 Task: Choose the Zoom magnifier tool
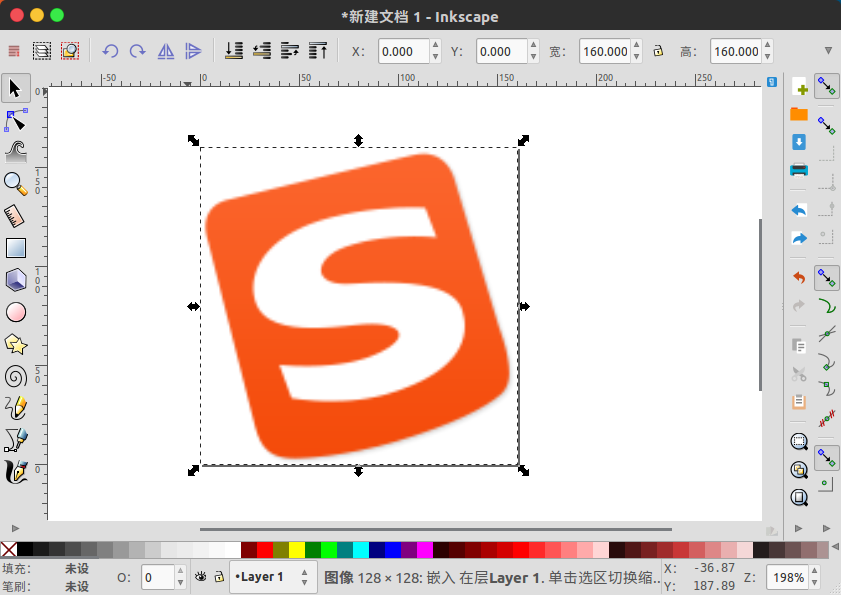pos(15,183)
